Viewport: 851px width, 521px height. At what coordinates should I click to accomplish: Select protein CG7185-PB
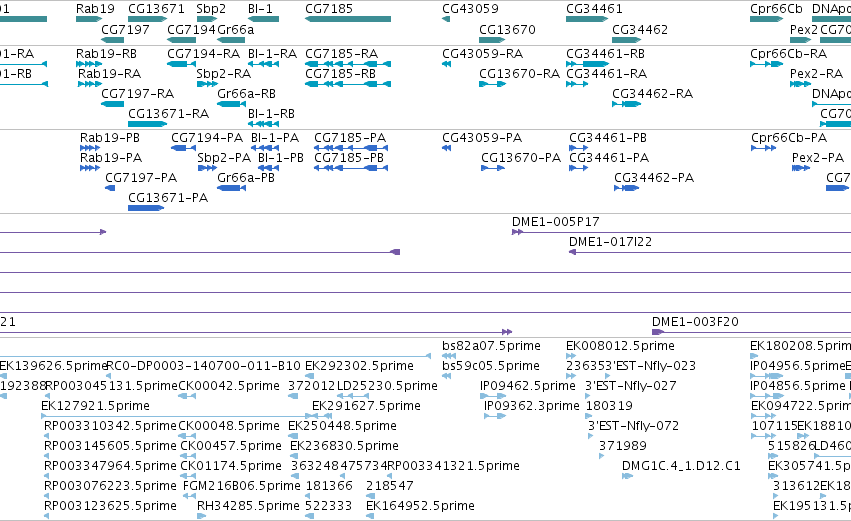351,168
